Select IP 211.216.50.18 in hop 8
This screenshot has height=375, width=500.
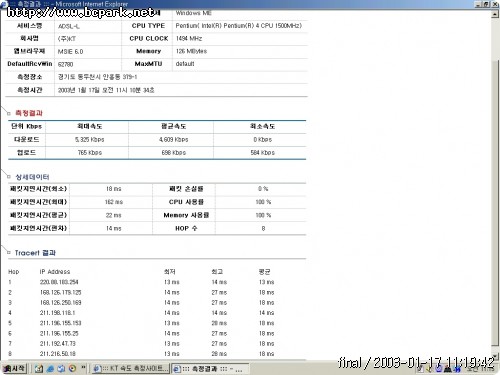pyautogui.click(x=58, y=354)
